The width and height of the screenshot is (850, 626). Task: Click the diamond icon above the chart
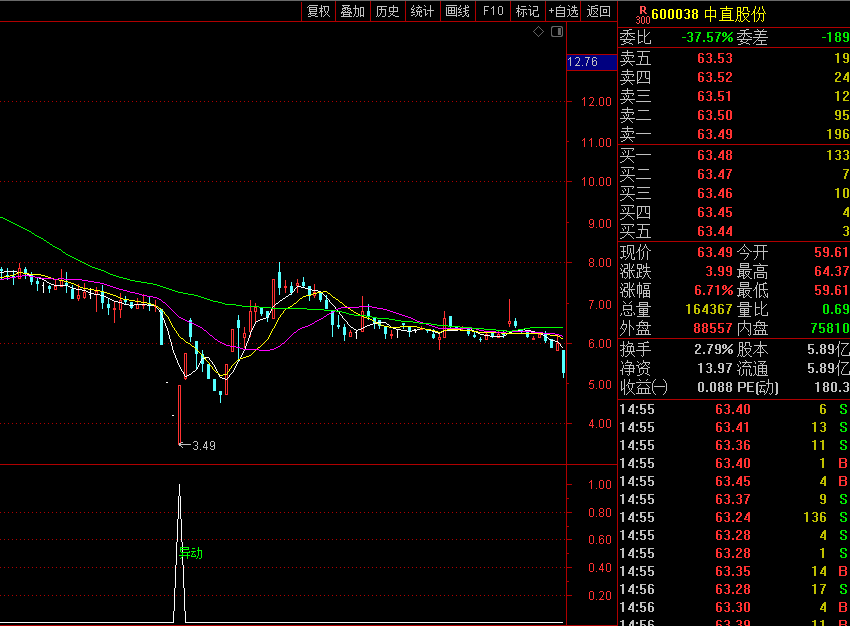[x=538, y=32]
